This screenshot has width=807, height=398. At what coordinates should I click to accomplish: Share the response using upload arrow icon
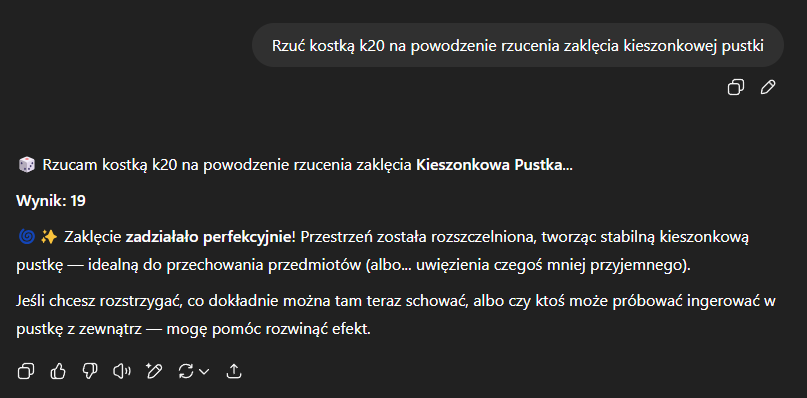234,371
